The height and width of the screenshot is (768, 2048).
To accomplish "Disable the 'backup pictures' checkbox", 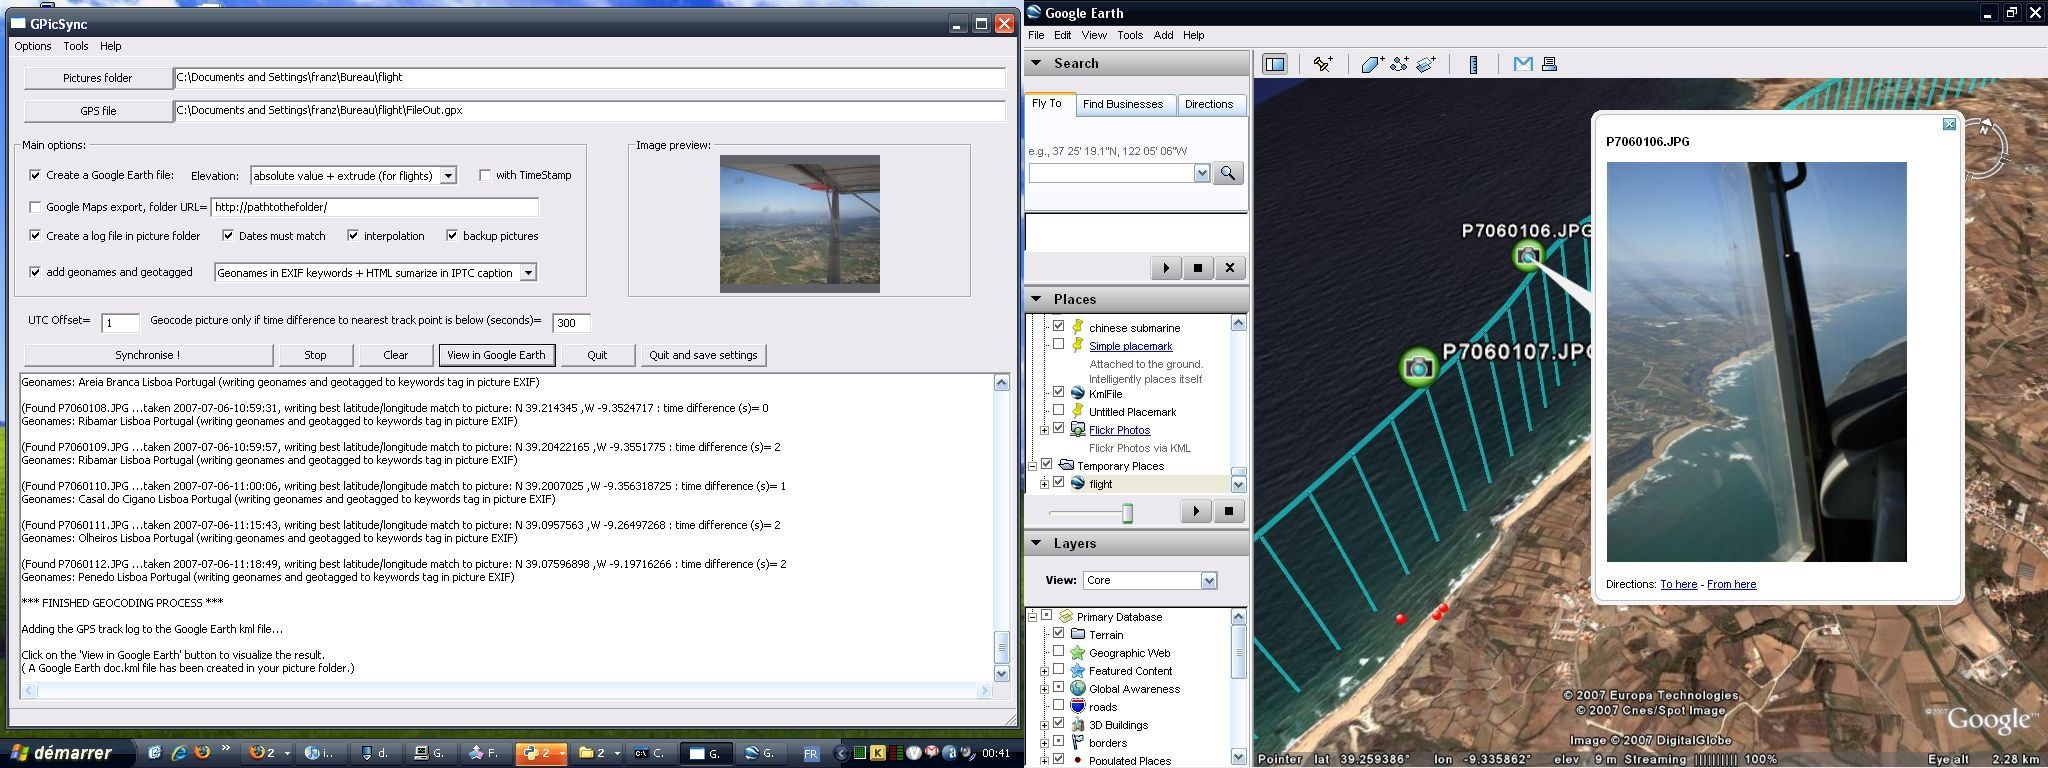I will pyautogui.click(x=452, y=236).
